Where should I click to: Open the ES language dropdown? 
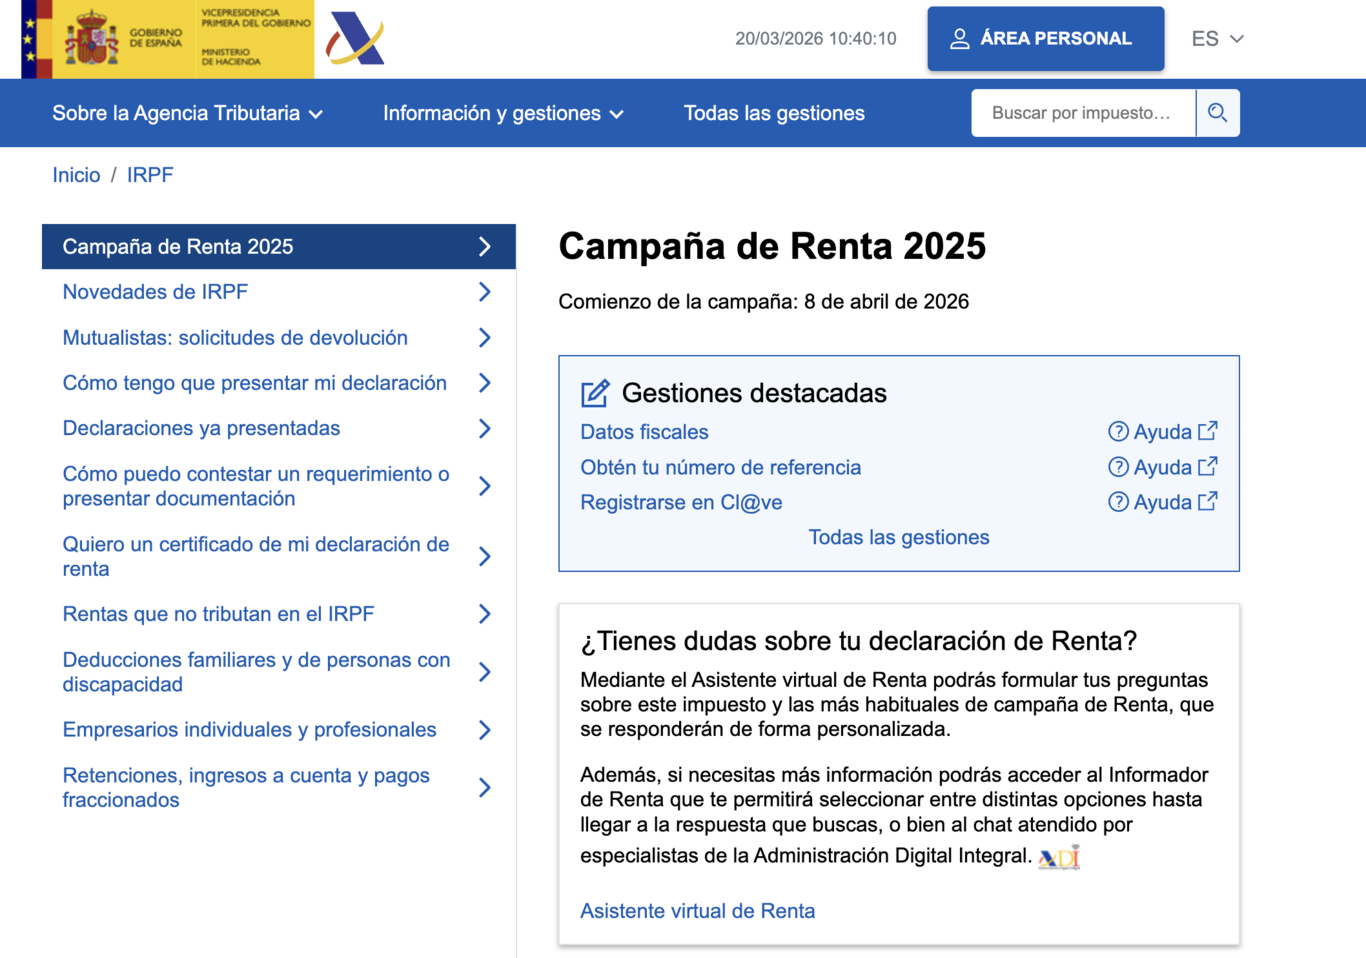(1217, 39)
